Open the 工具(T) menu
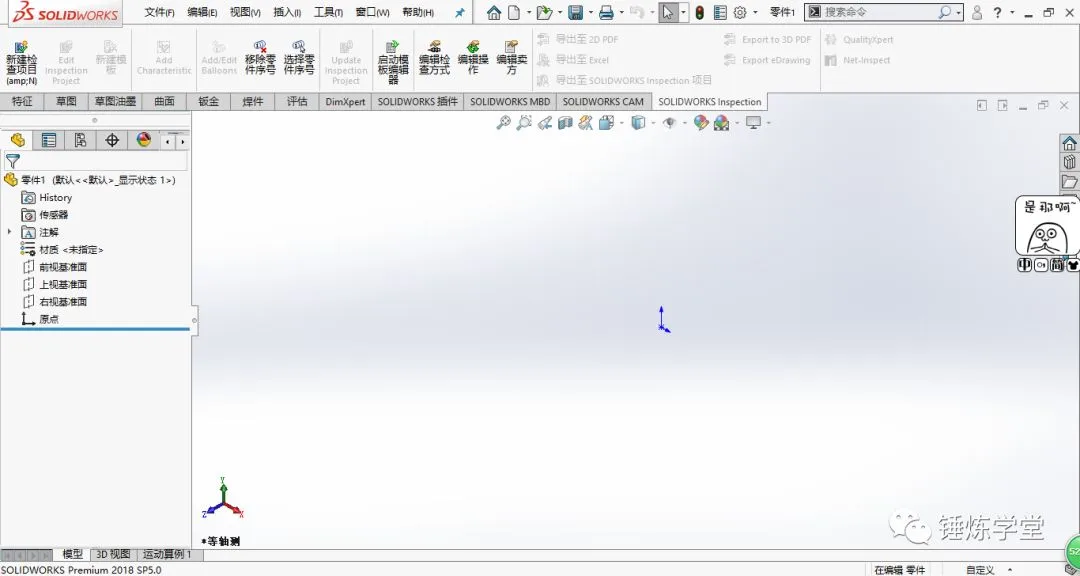The width and height of the screenshot is (1080, 576). [x=329, y=12]
